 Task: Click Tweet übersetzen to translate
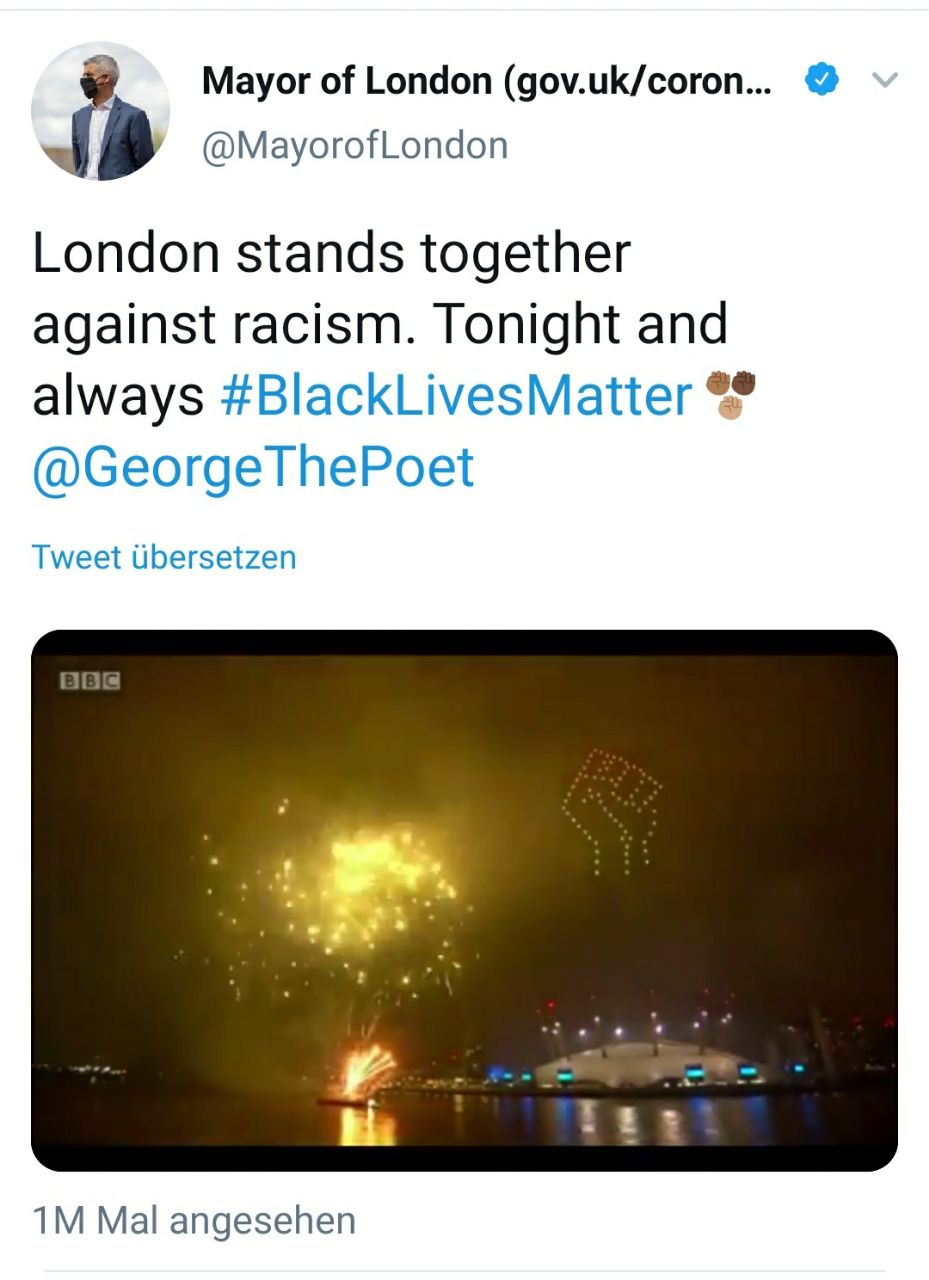[x=164, y=557]
